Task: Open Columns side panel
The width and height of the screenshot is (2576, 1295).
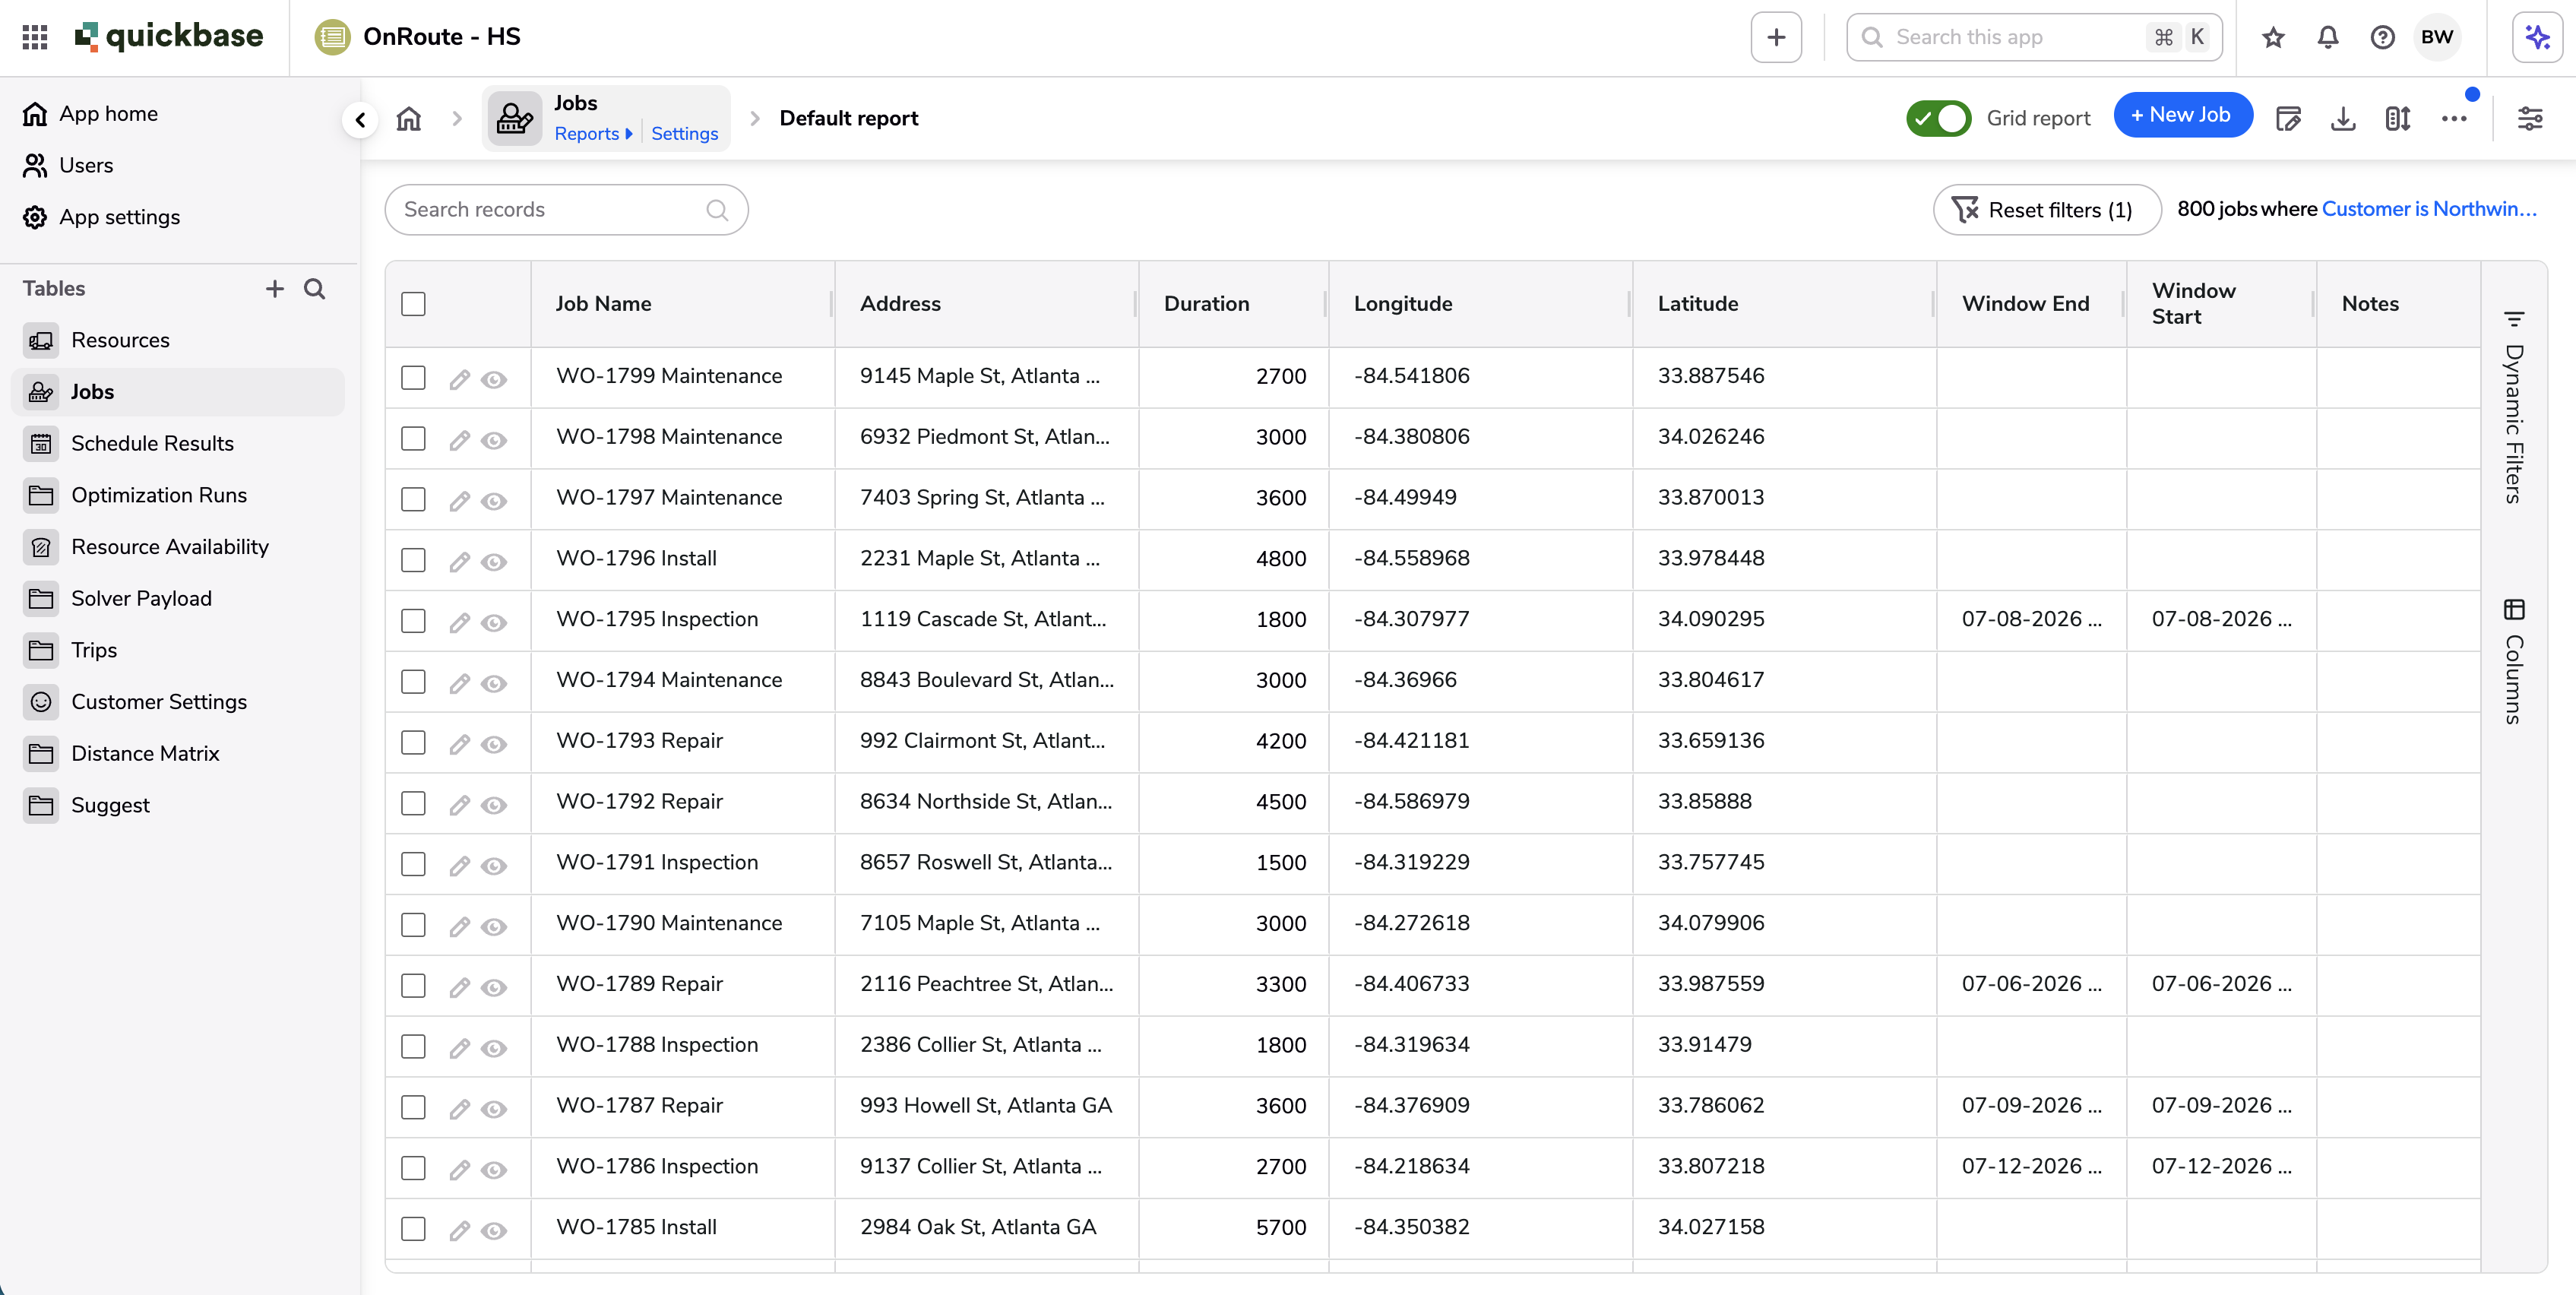Action: click(2514, 661)
